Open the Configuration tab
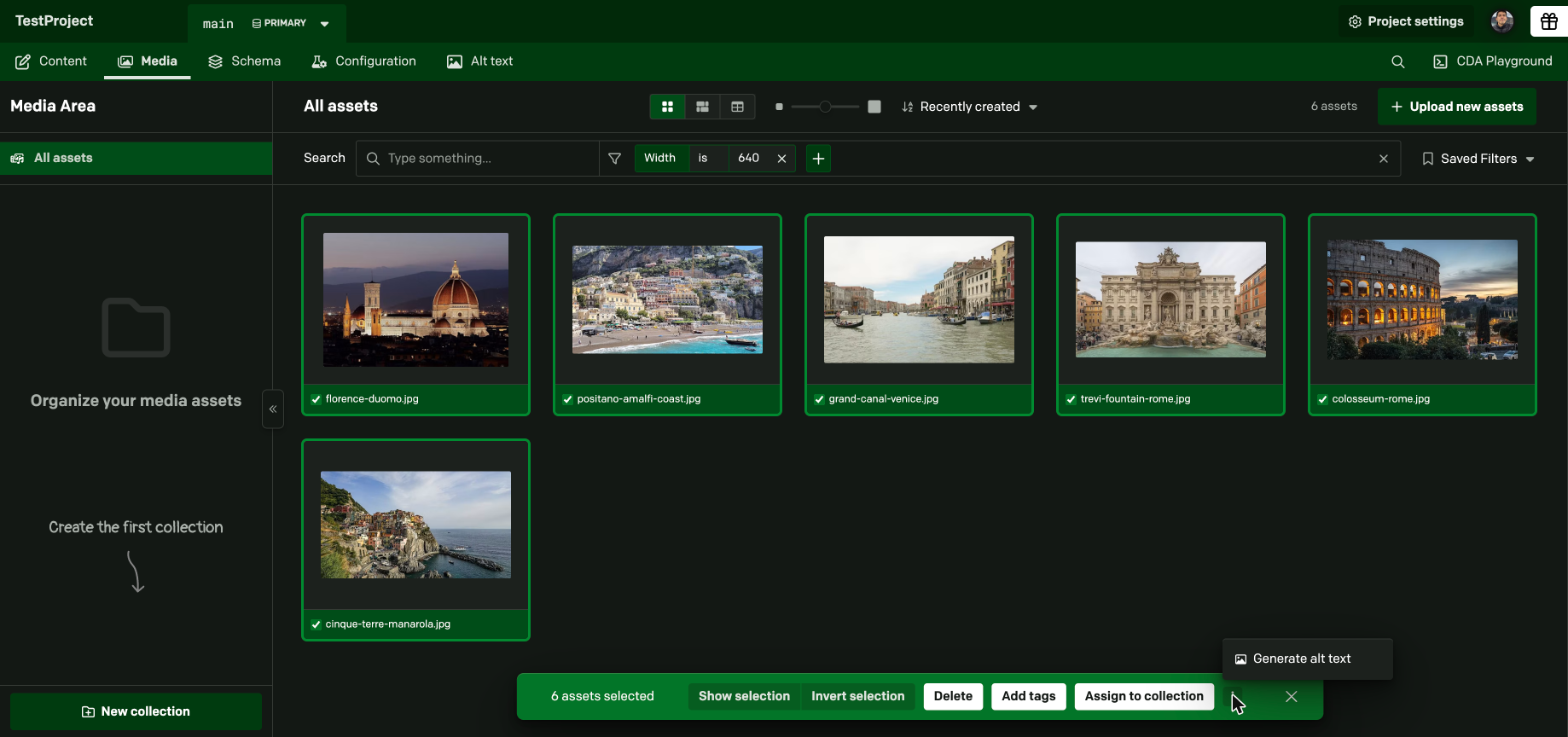Image resolution: width=1568 pixels, height=737 pixels. 364,61
